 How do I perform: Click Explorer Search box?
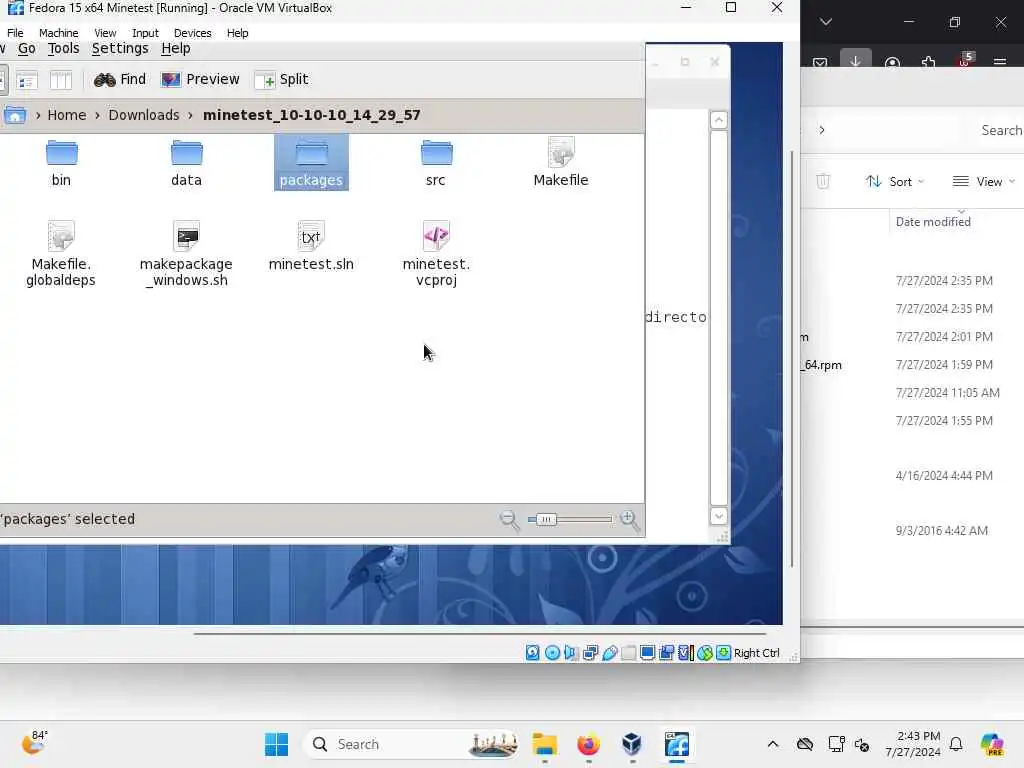coord(996,130)
